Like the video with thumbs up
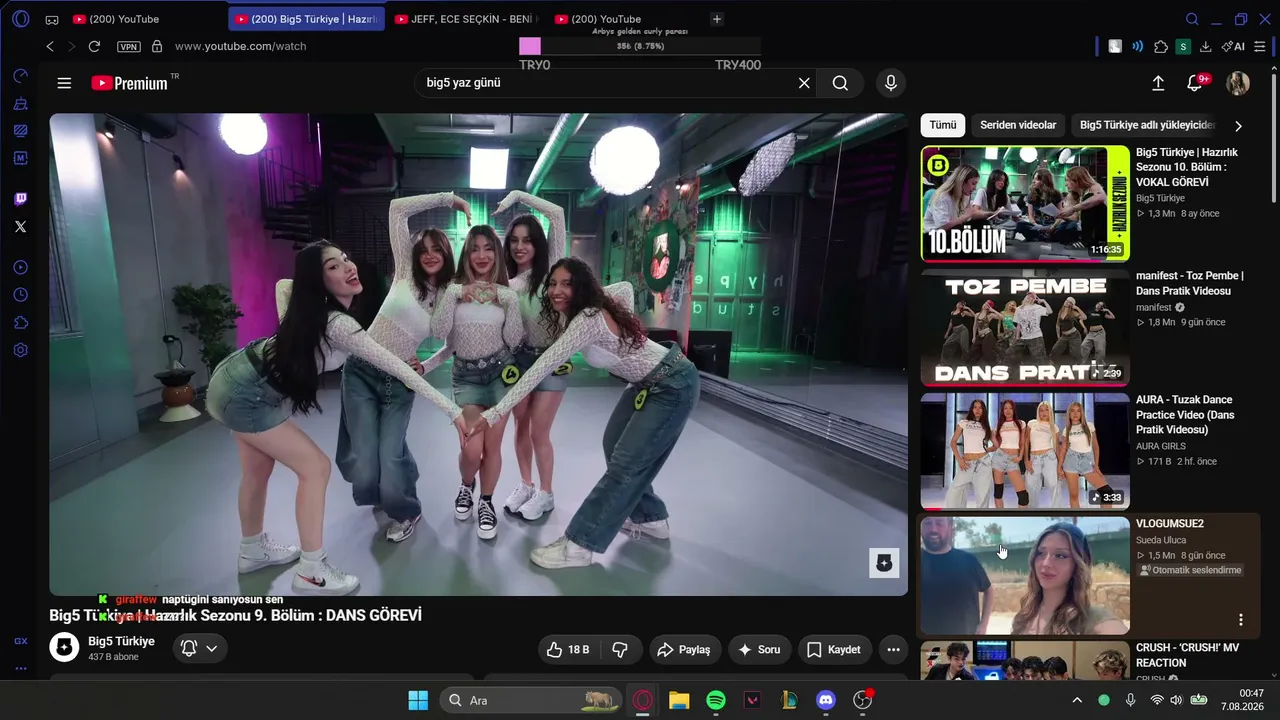This screenshot has height=720, width=1280. tap(568, 650)
